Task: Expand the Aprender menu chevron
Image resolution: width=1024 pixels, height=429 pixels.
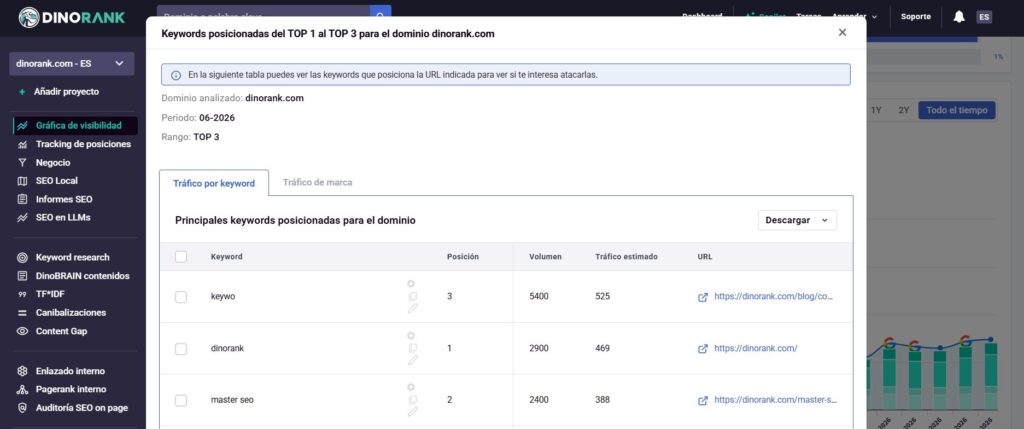Action: click(874, 17)
